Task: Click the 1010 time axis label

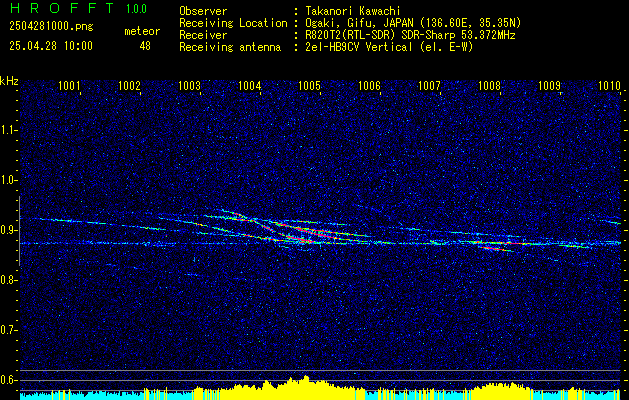Action: click(609, 85)
